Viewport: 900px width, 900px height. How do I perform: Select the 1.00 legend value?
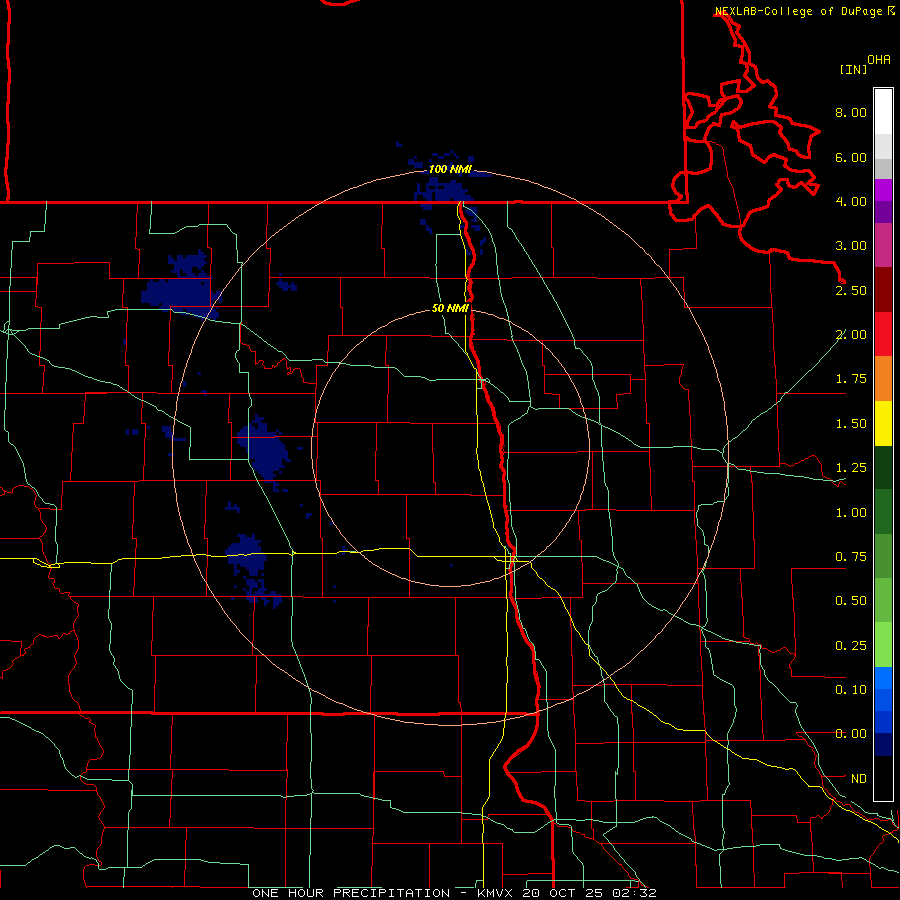(851, 513)
